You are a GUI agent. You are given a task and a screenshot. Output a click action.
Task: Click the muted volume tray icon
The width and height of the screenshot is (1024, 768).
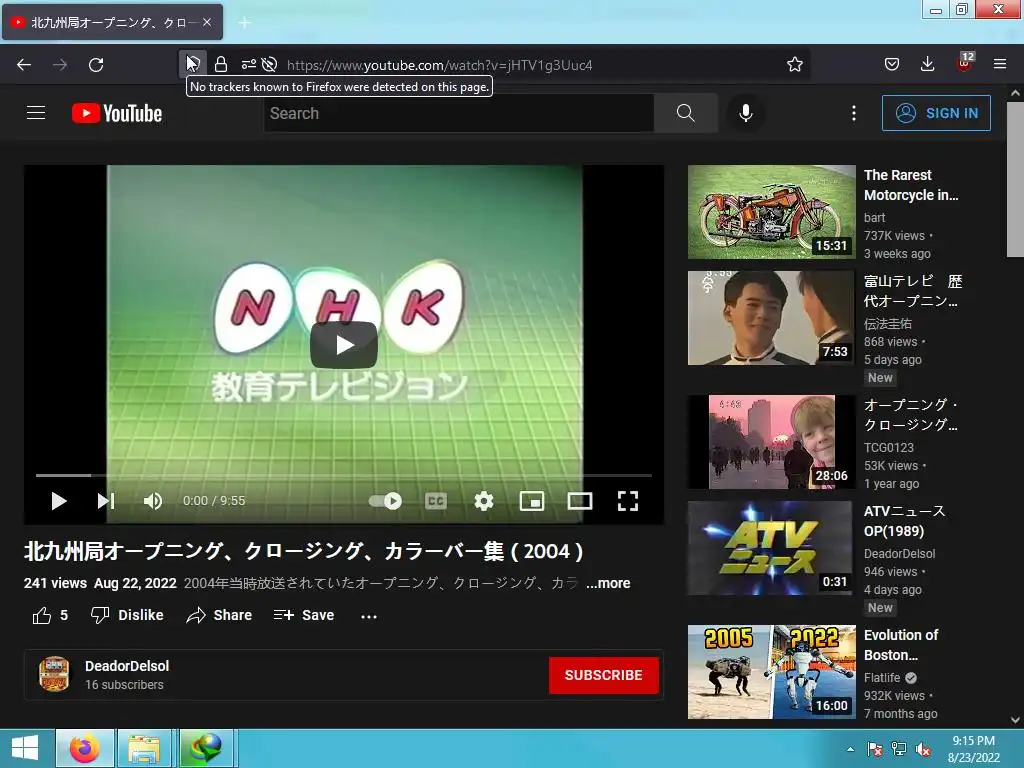[923, 749]
